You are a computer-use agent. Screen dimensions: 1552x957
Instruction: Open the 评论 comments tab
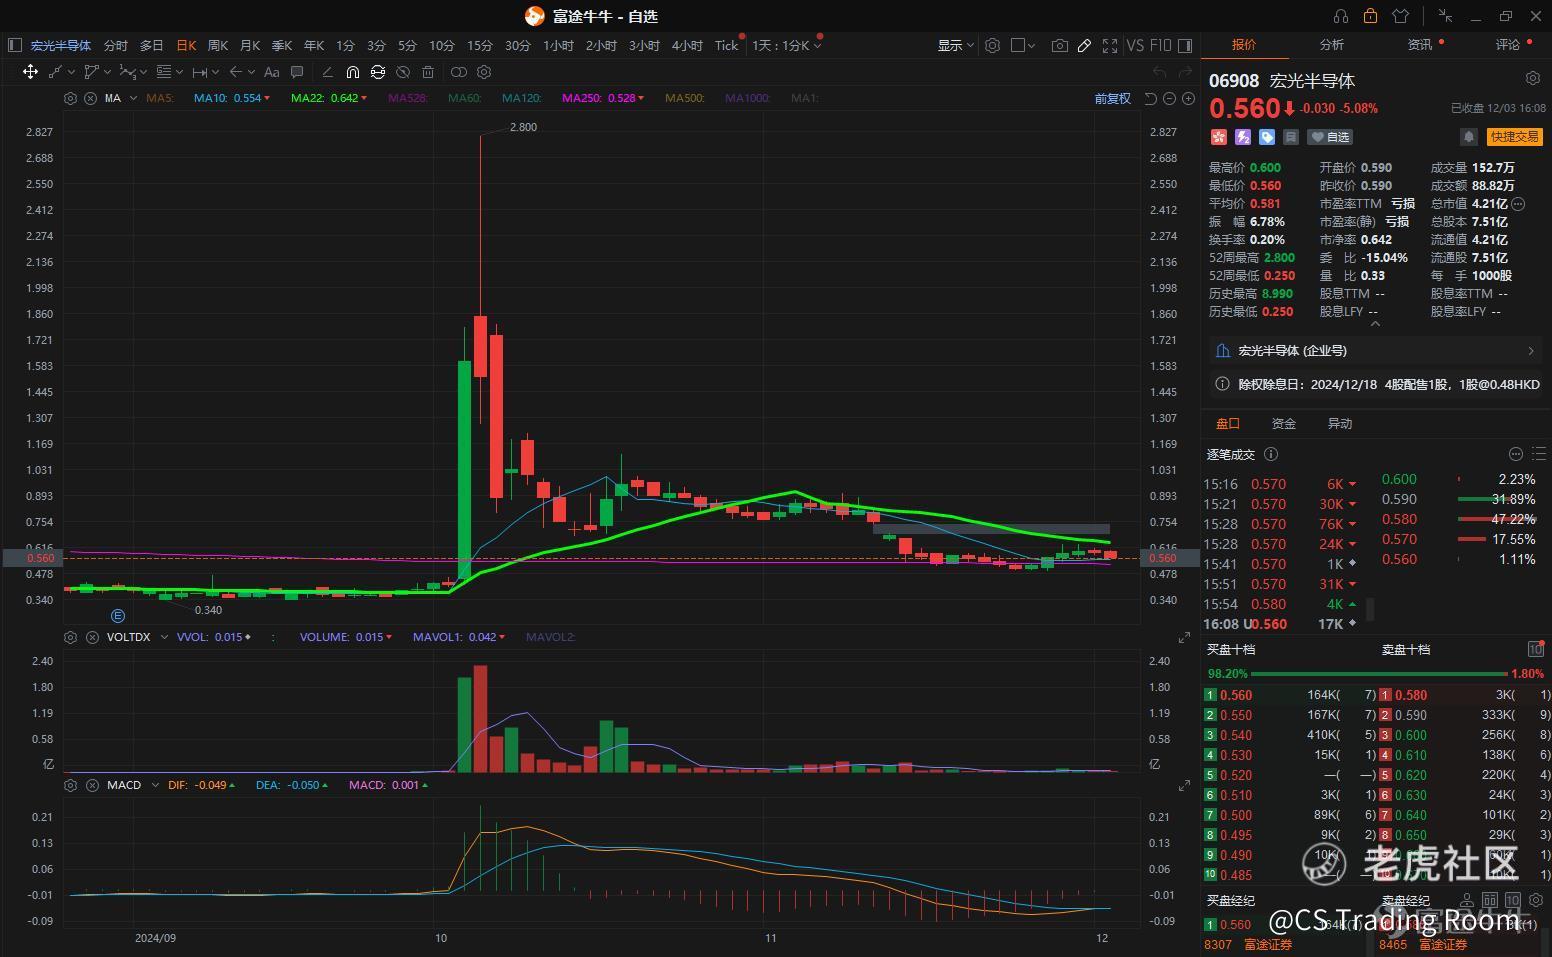point(1507,45)
